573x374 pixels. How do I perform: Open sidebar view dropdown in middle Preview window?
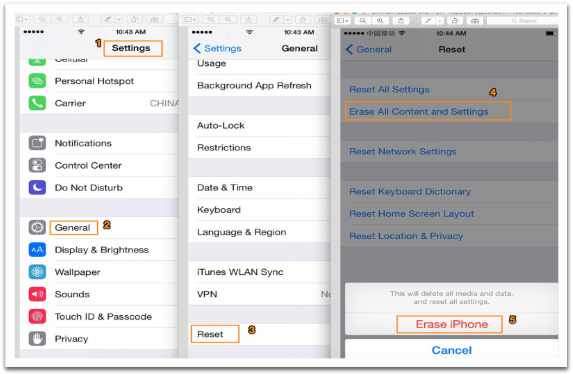(x=190, y=19)
